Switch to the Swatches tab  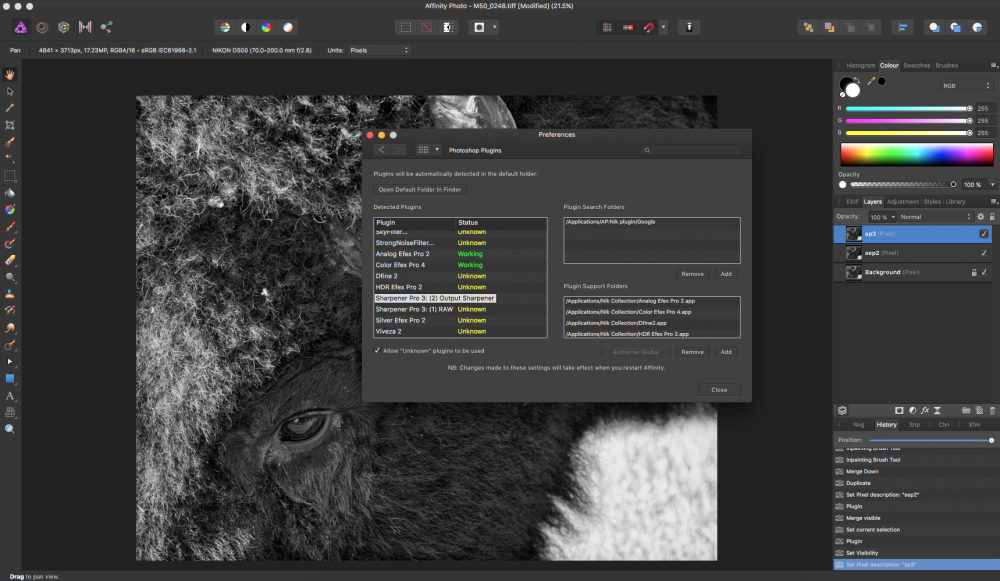coord(917,65)
